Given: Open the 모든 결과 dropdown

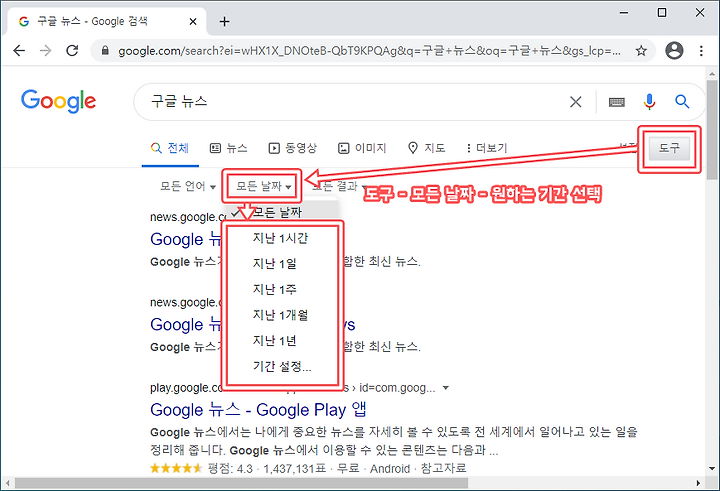Looking at the screenshot, I should 339,186.
